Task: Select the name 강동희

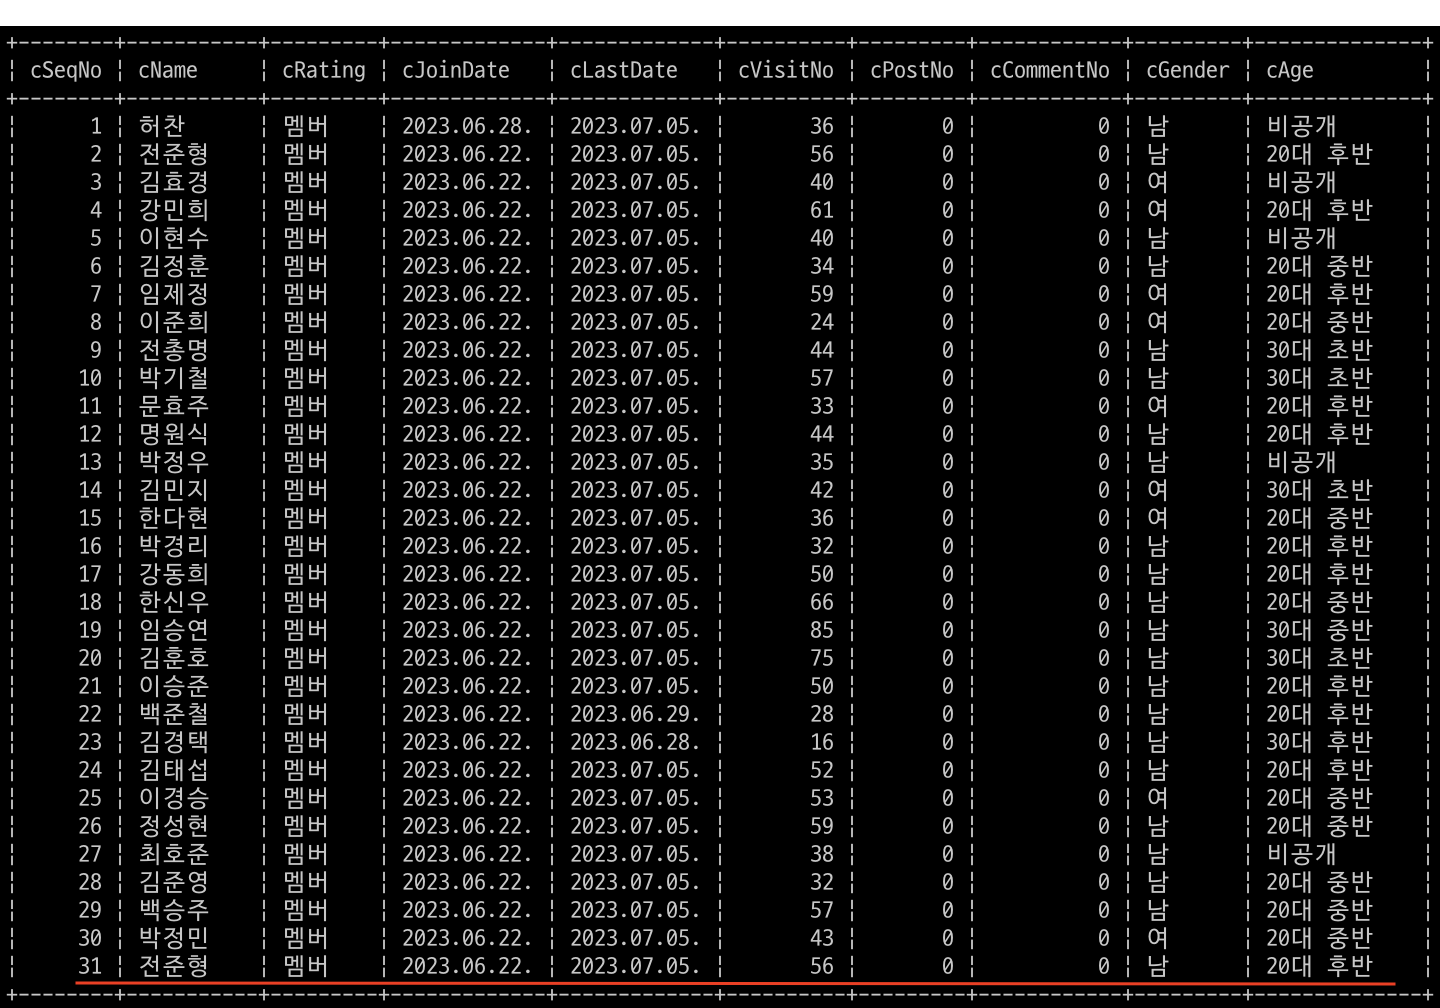Action: pos(174,574)
